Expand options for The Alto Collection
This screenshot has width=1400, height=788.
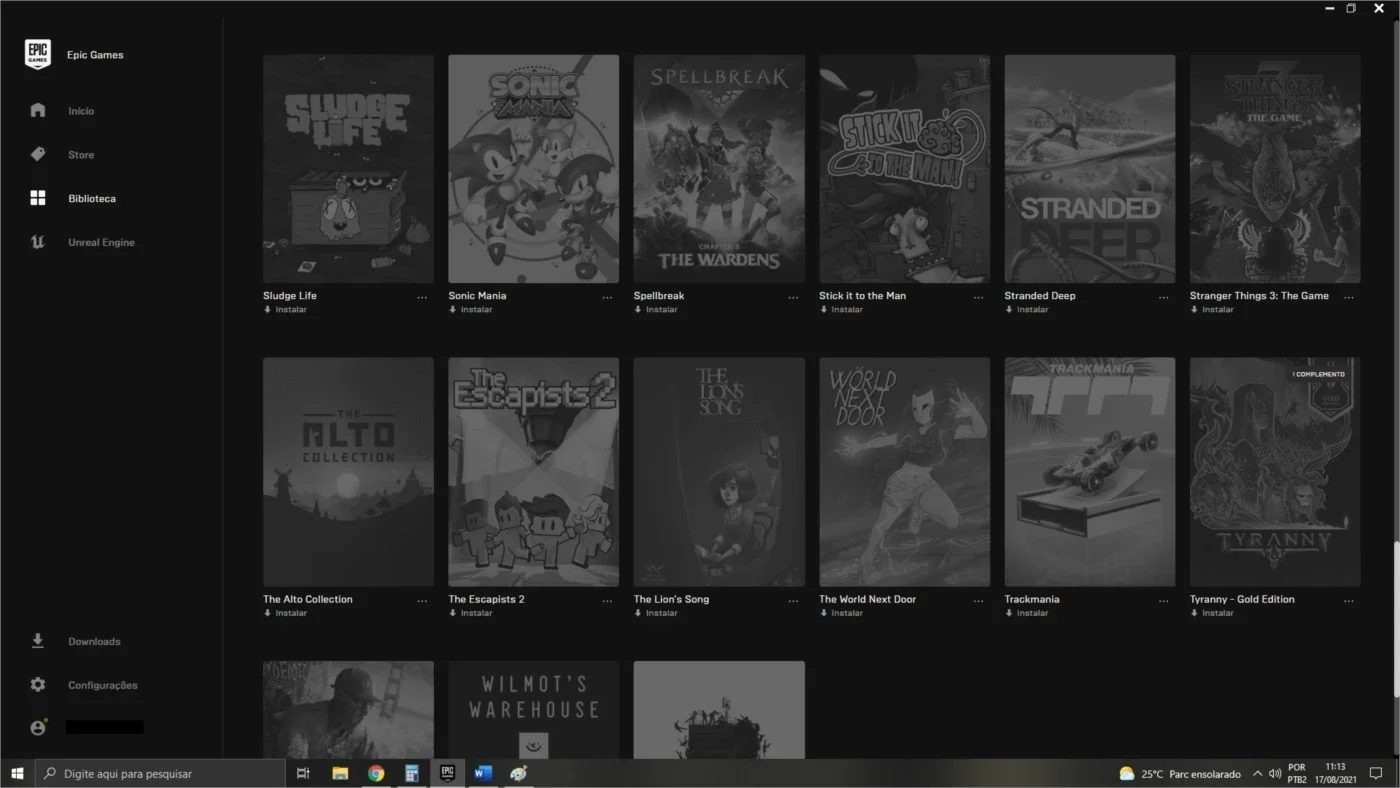click(422, 601)
